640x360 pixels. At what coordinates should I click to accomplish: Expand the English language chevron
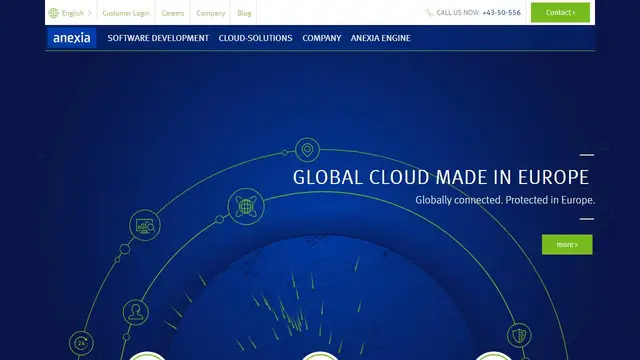tap(90, 13)
